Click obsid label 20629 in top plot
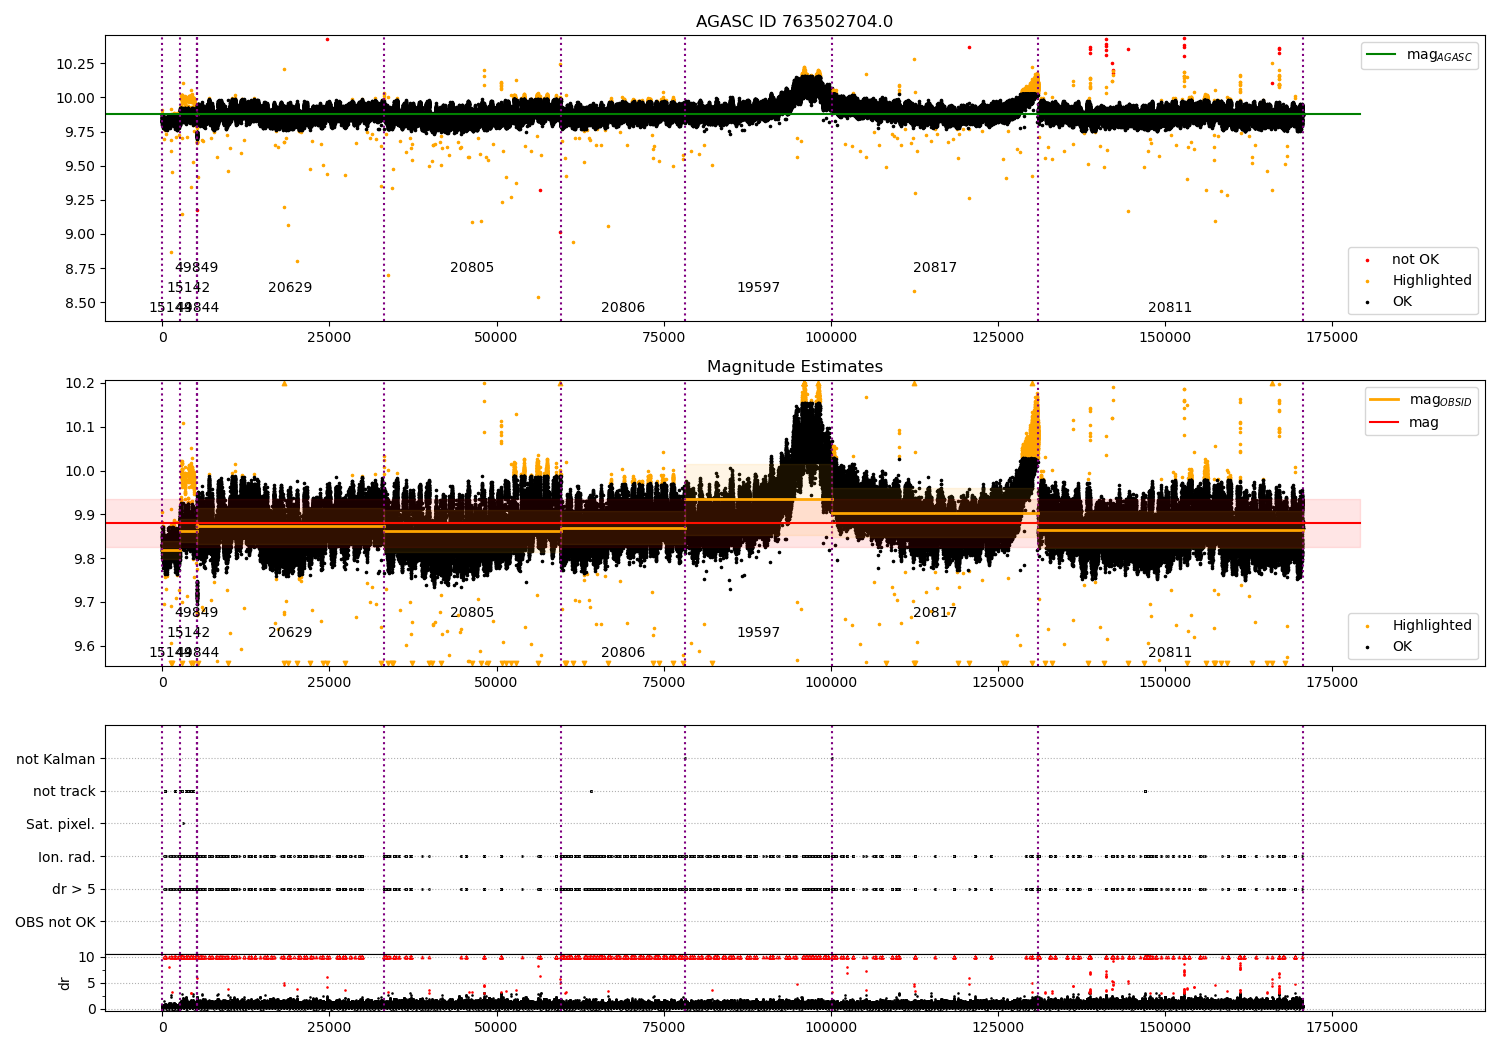This screenshot has width=1500, height=1050. click(290, 288)
